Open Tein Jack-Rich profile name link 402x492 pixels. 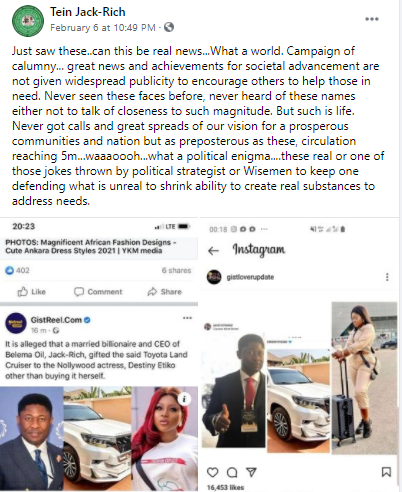[x=88, y=12]
